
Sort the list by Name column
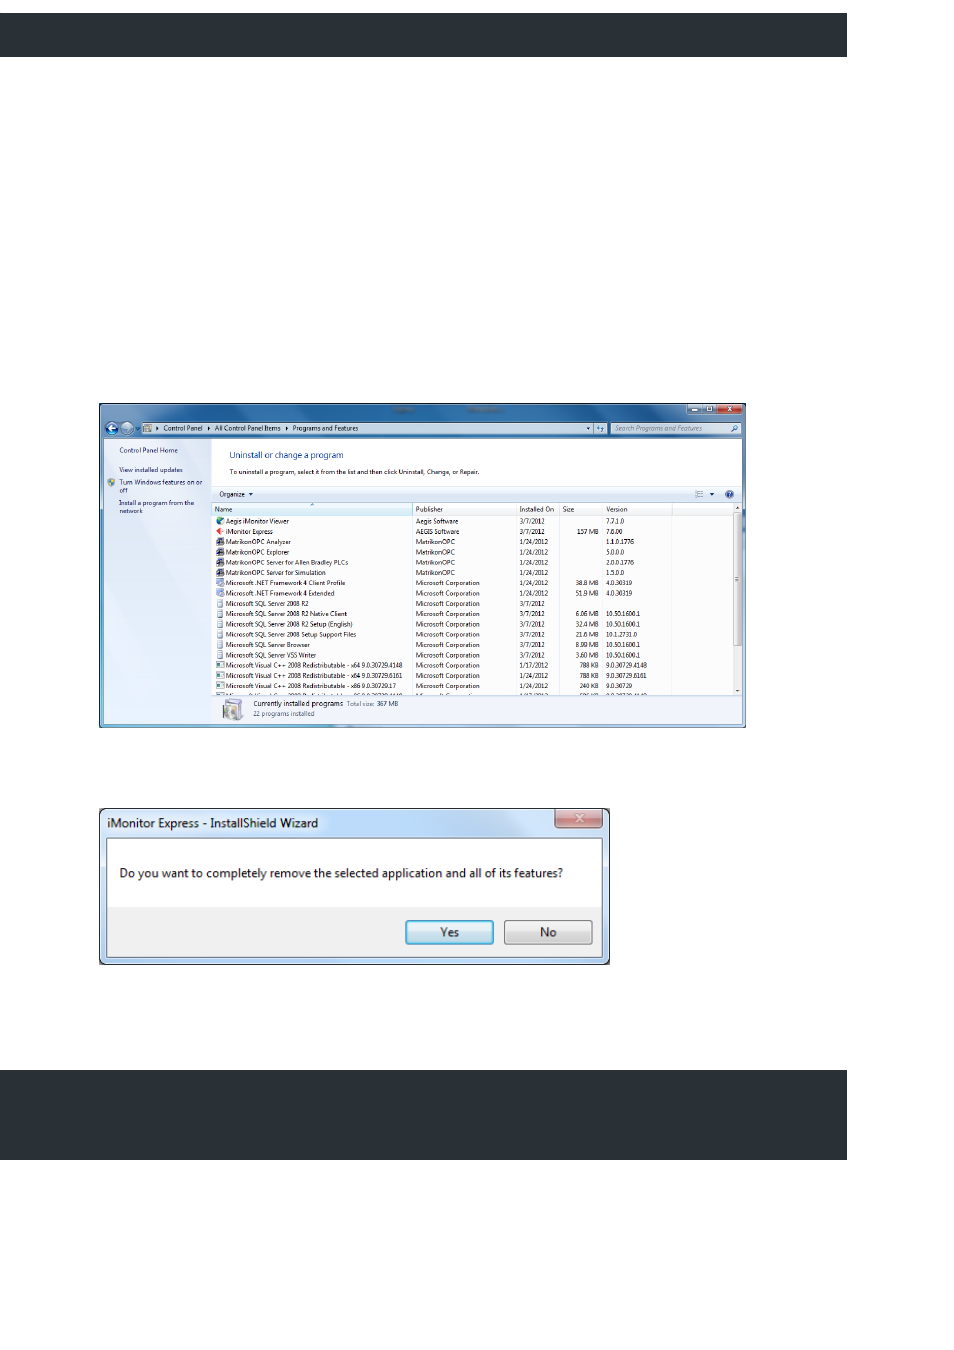[312, 509]
